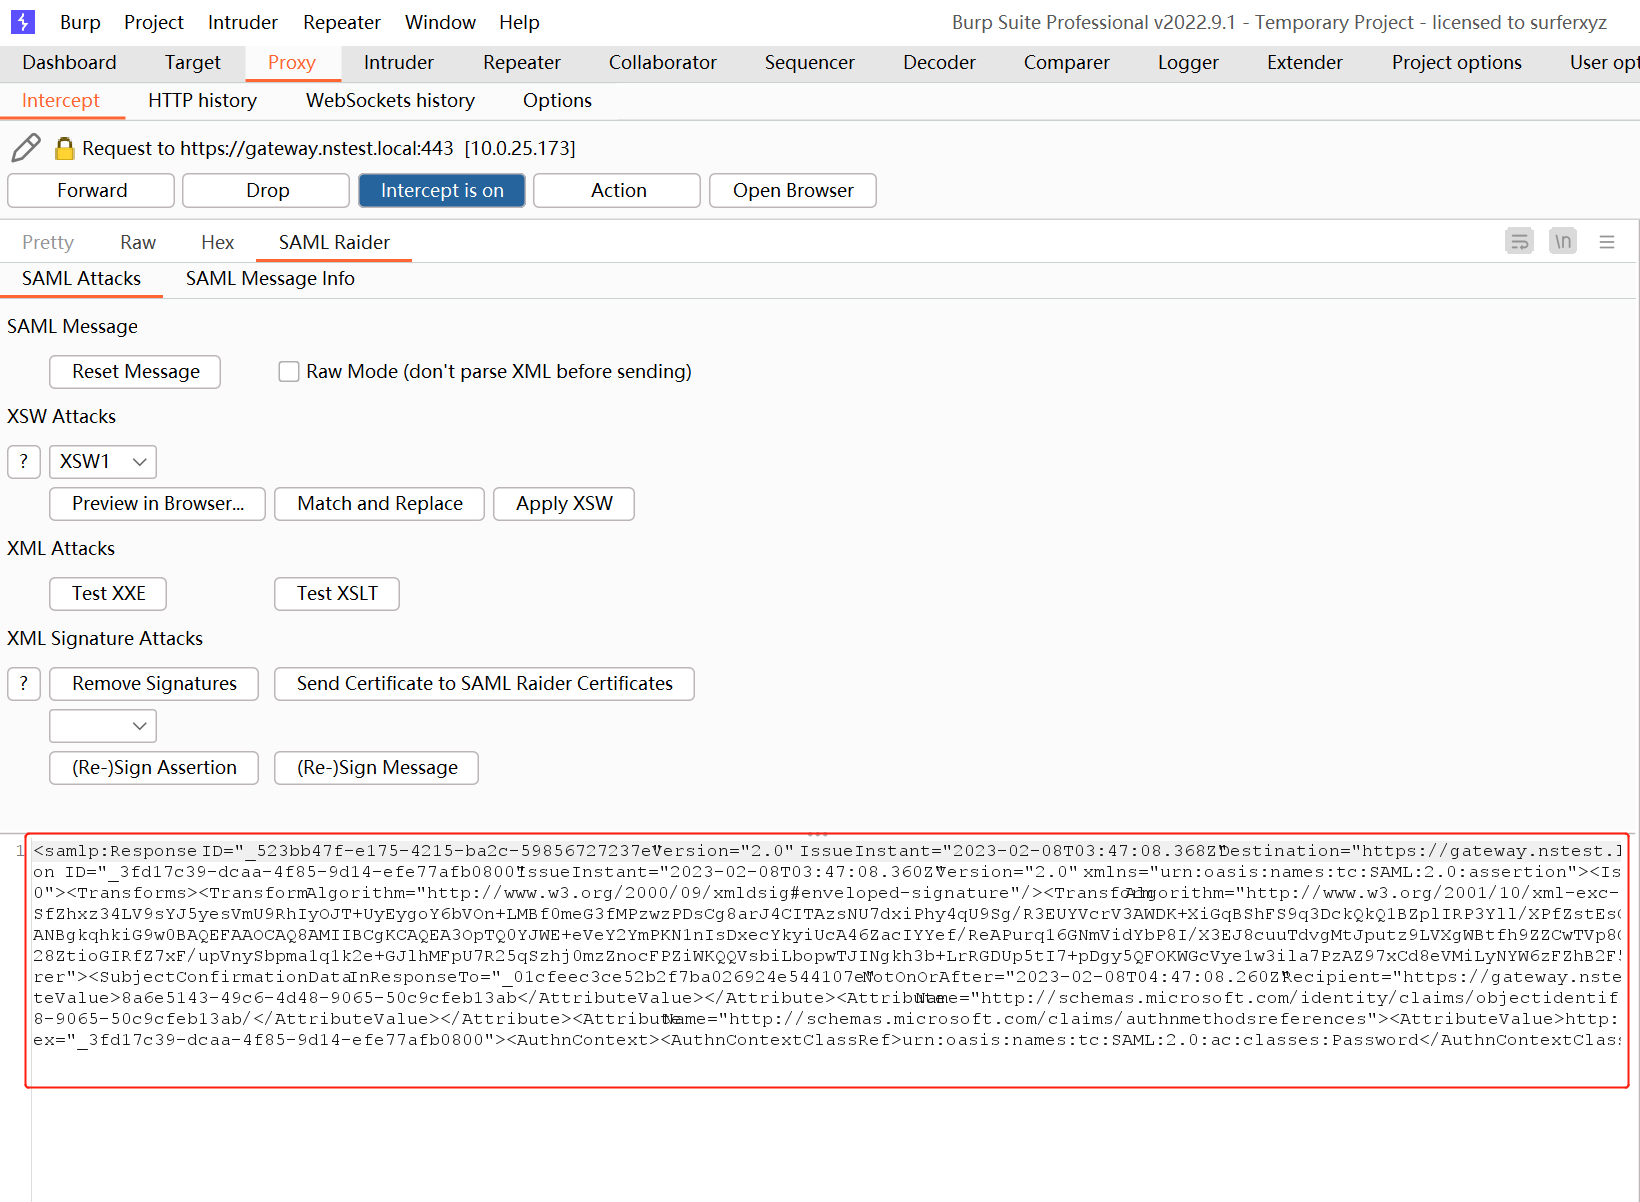
Task: Expand the XSW1 attack type dropdown
Action: (103, 461)
